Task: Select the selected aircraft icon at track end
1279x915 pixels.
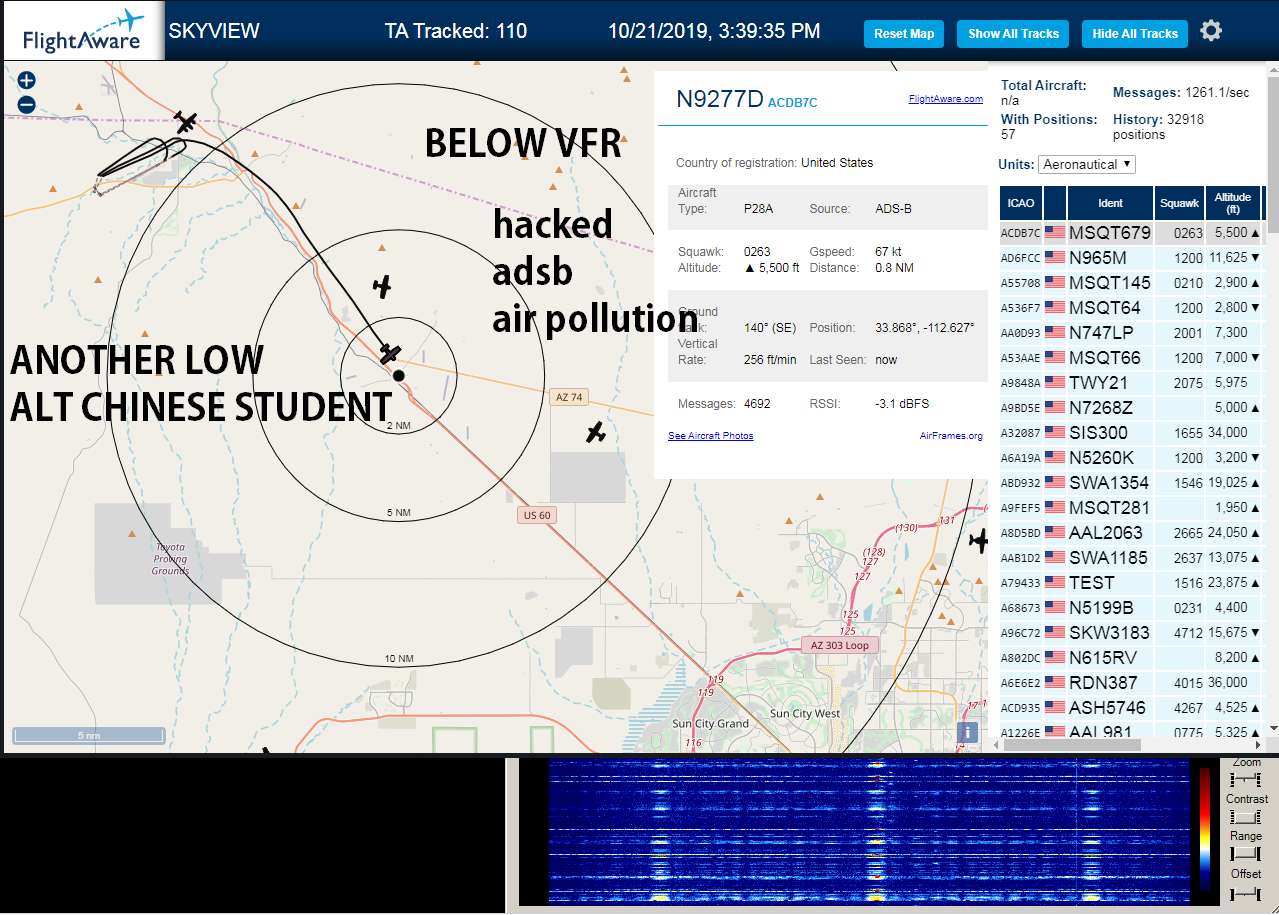Action: pyautogui.click(x=390, y=354)
